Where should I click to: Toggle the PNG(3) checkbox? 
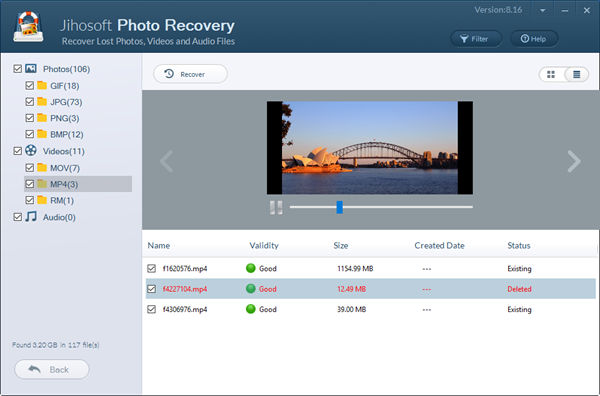pyautogui.click(x=29, y=118)
